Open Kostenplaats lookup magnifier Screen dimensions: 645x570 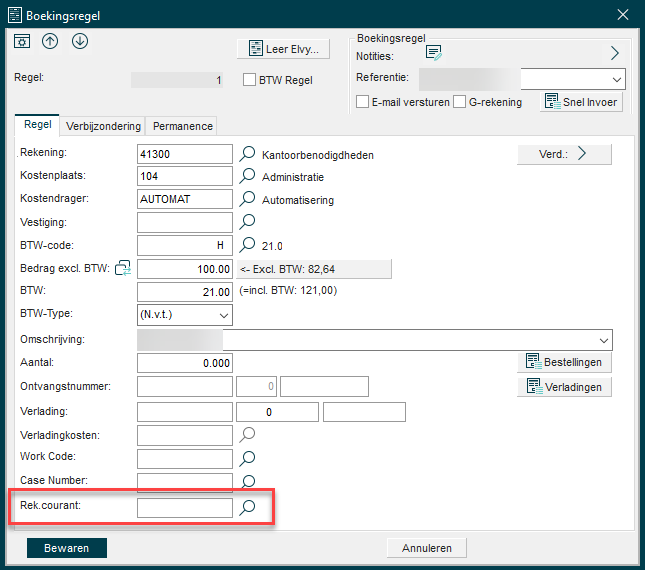pos(248,176)
